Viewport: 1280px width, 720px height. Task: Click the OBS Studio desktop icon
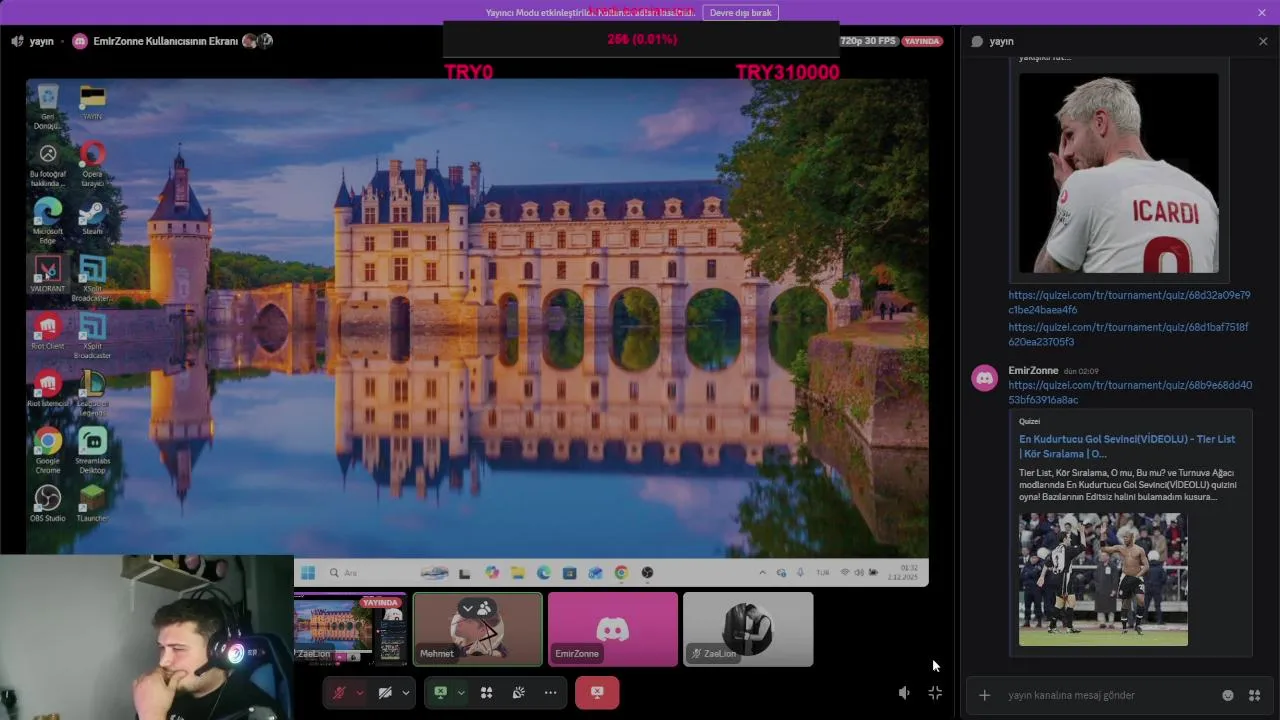(47, 503)
